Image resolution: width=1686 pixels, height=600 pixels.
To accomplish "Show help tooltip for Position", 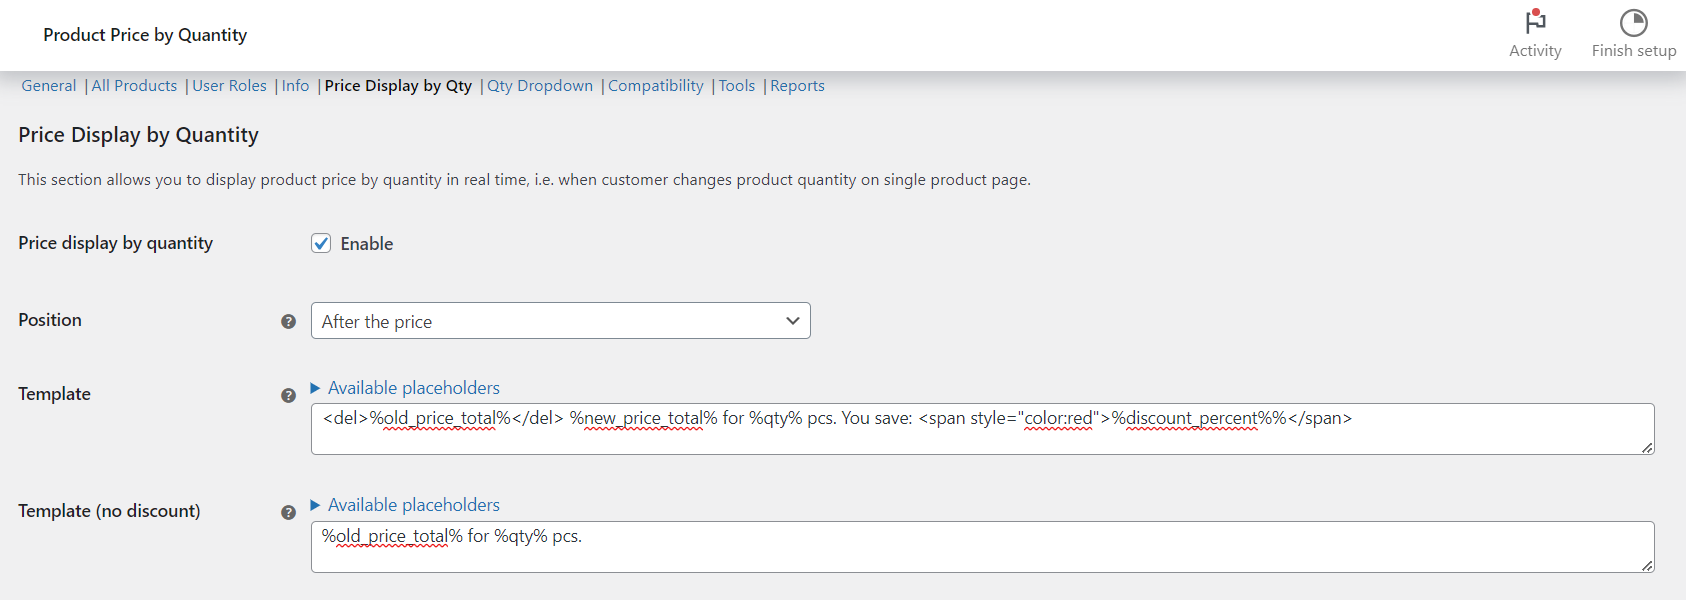I will (289, 322).
